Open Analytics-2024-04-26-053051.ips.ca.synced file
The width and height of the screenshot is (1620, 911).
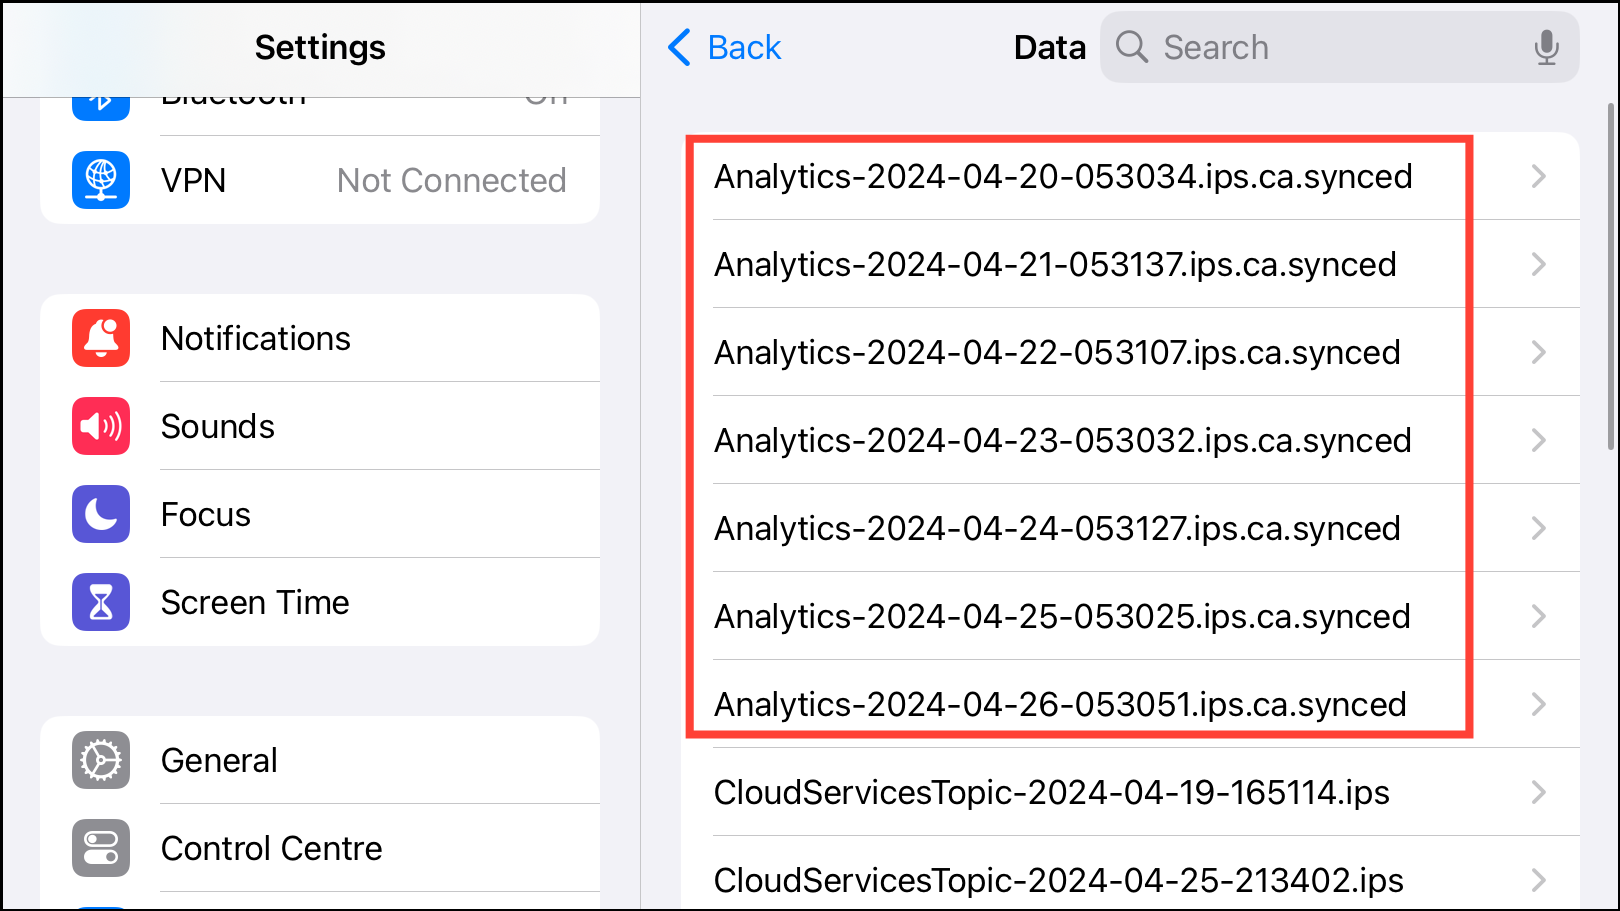(x=1060, y=704)
